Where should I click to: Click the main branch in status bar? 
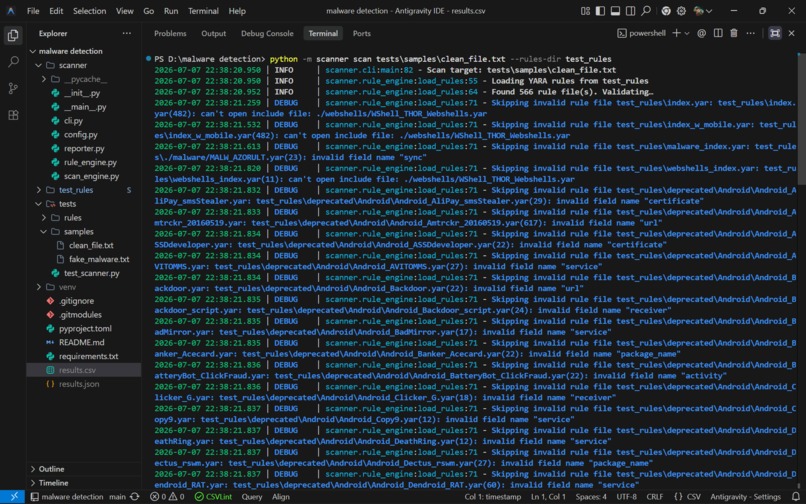(117, 497)
